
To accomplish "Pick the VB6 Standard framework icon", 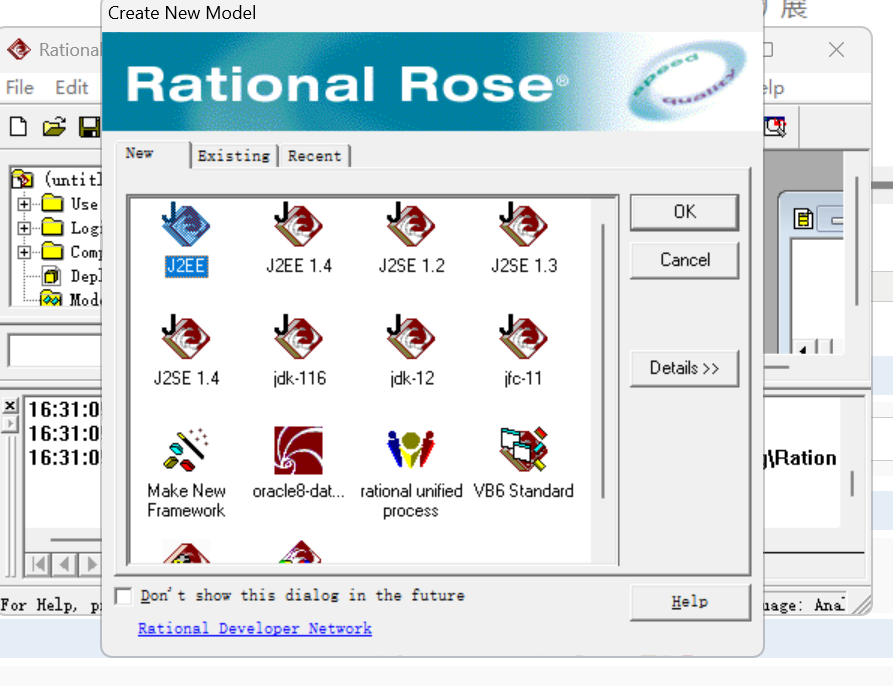I will click(x=523, y=450).
